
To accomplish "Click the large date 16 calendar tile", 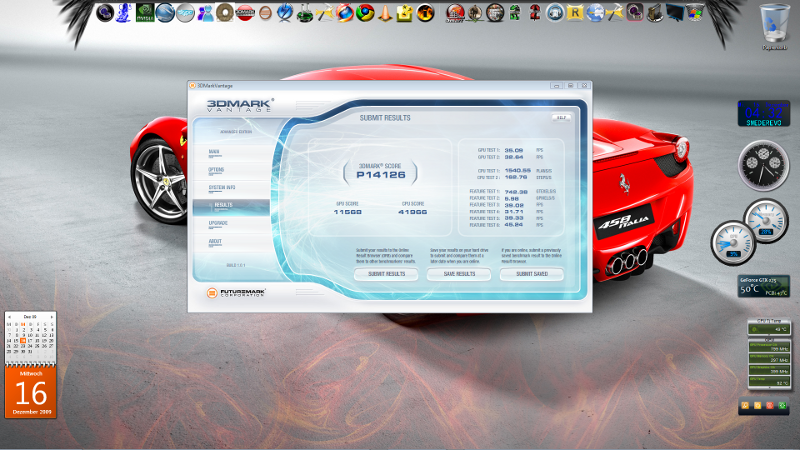I will click(31, 392).
